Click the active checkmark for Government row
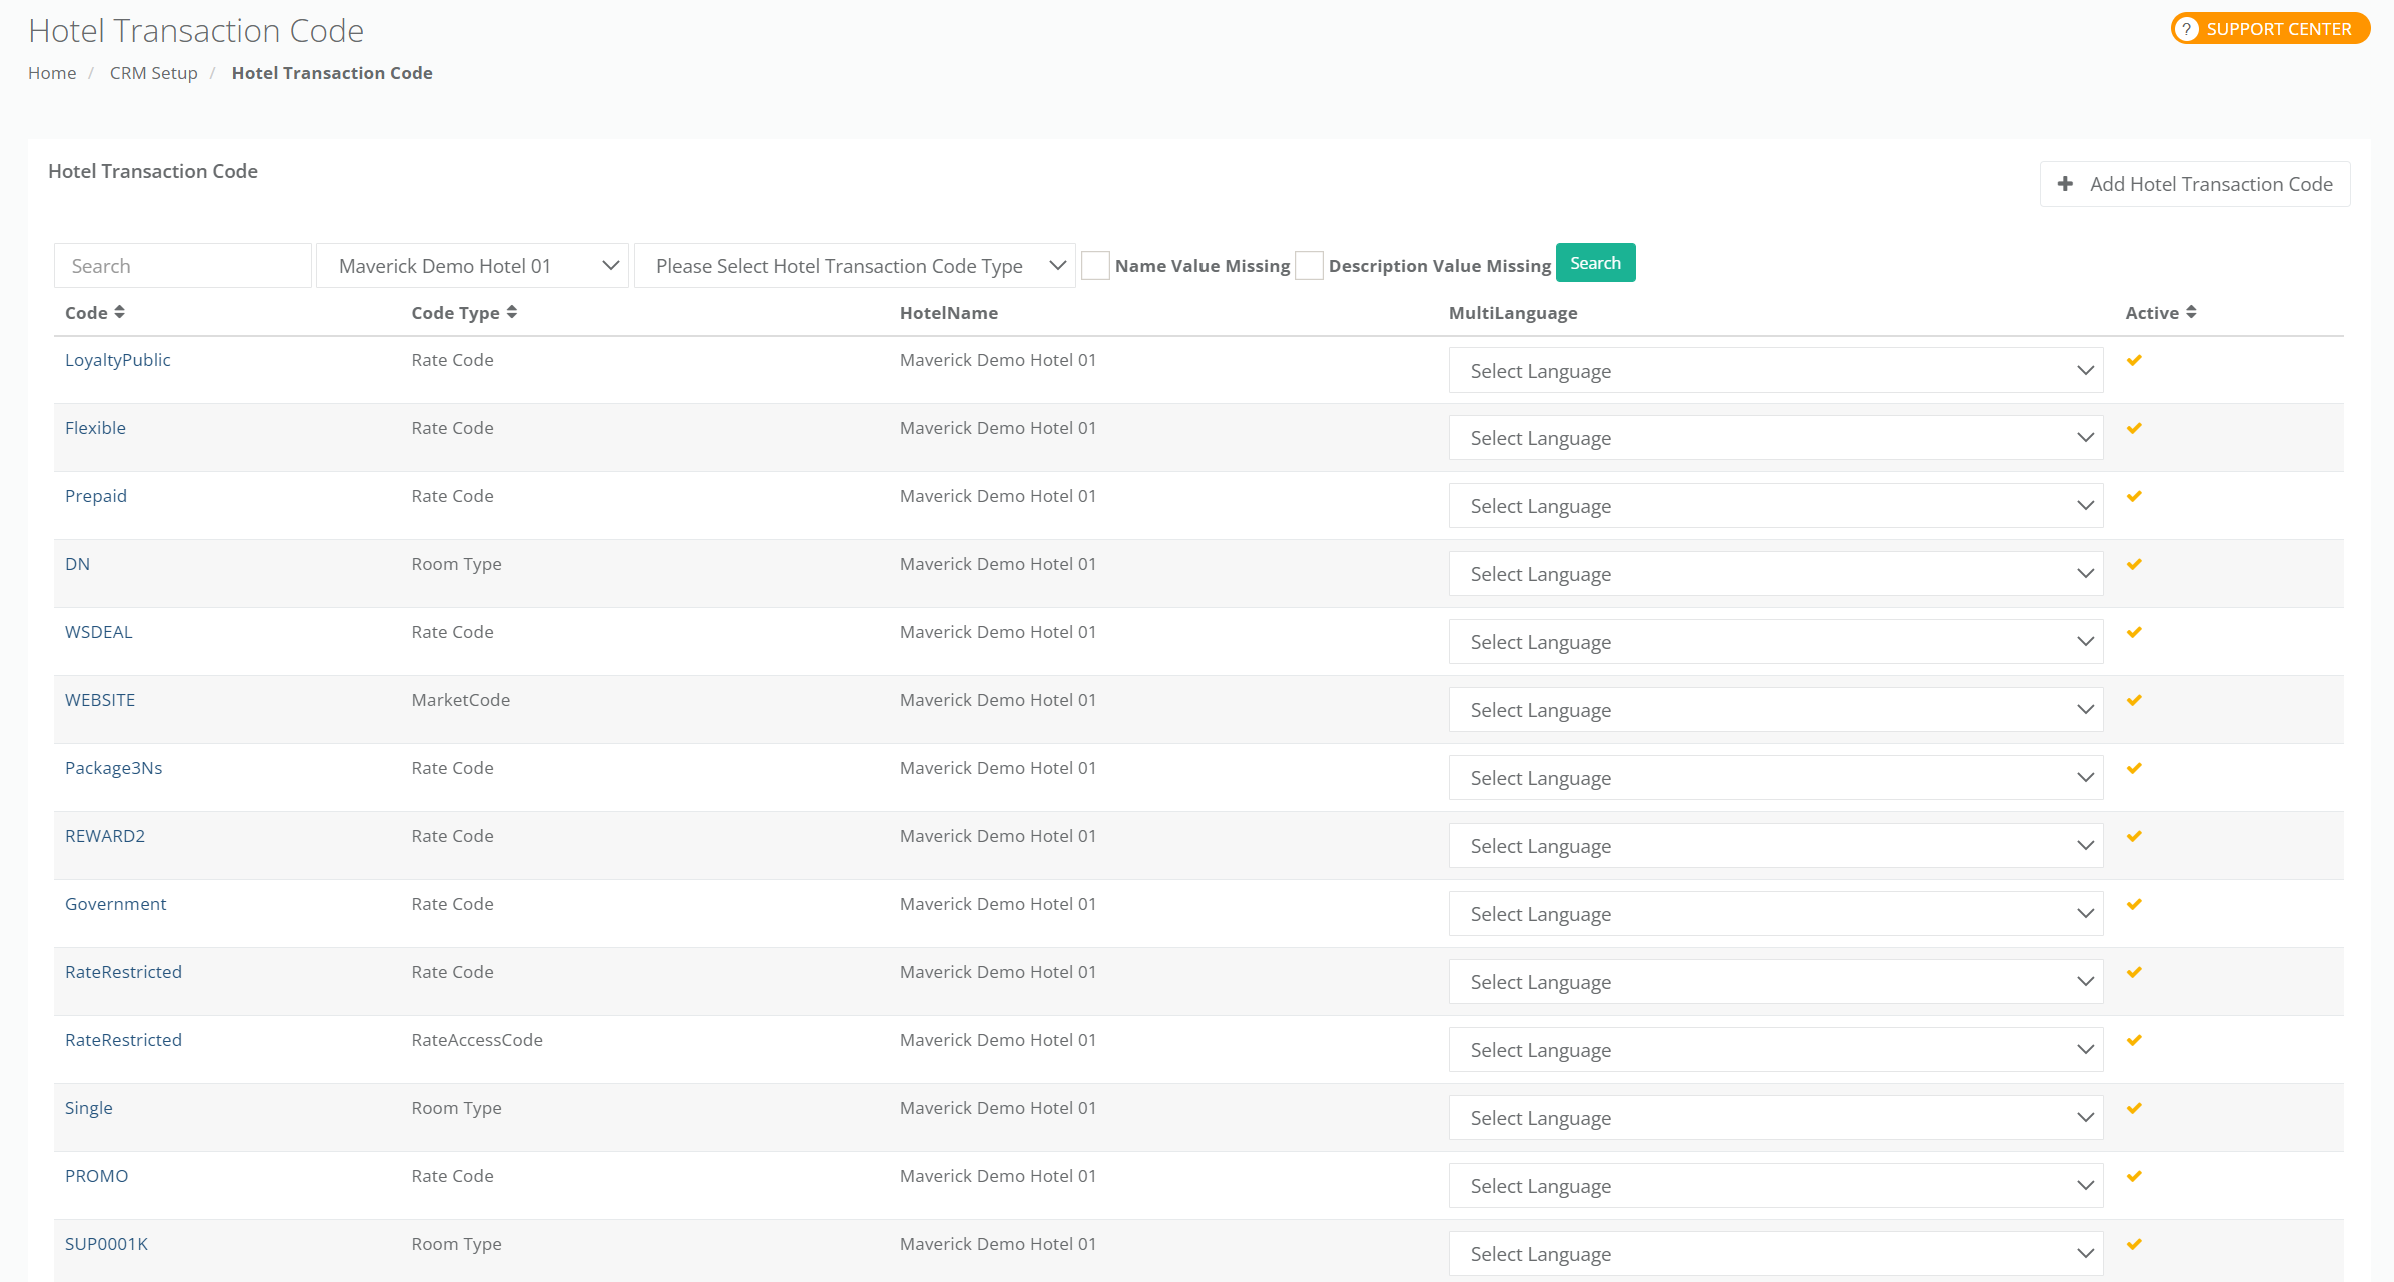Viewport: 2394px width, 1282px height. 2134,904
